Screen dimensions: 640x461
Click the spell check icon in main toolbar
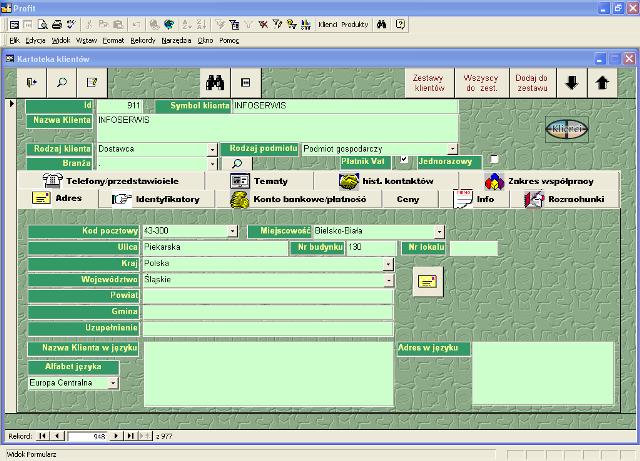71,24
